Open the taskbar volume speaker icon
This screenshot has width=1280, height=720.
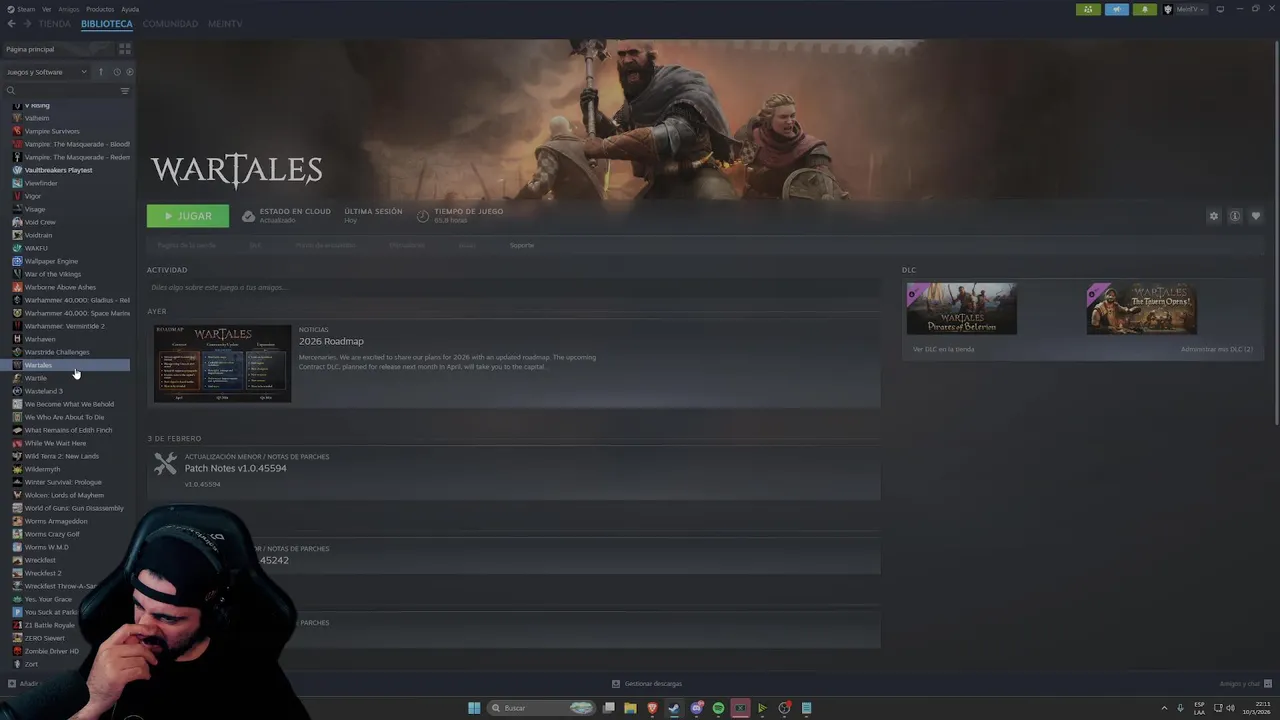pos(1231,708)
